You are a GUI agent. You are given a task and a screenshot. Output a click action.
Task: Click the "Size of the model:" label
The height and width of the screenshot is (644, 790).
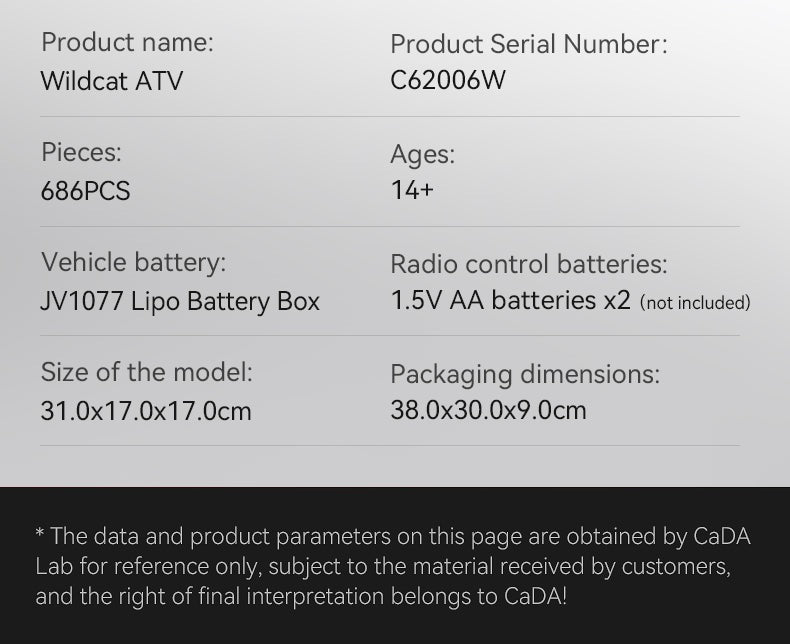[x=147, y=373]
